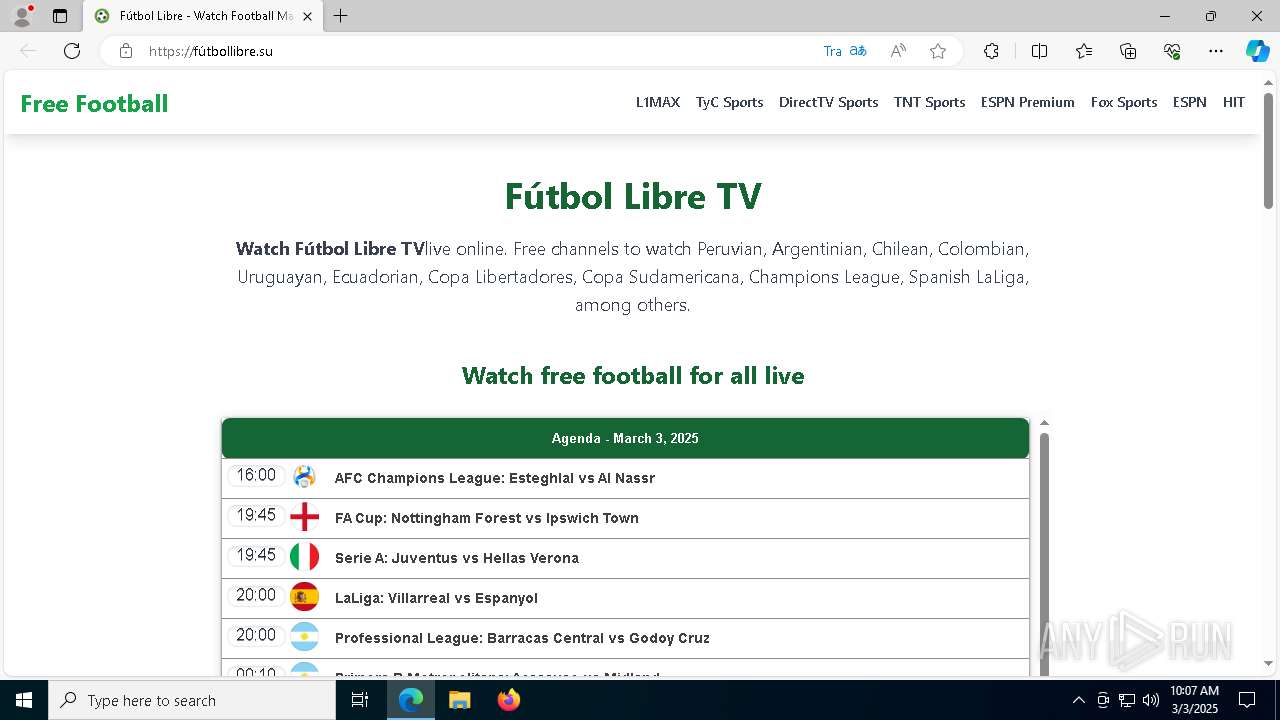Screen dimensions: 1280x720
Task: Close the Fútbol Libre browser tab
Action: [307, 16]
